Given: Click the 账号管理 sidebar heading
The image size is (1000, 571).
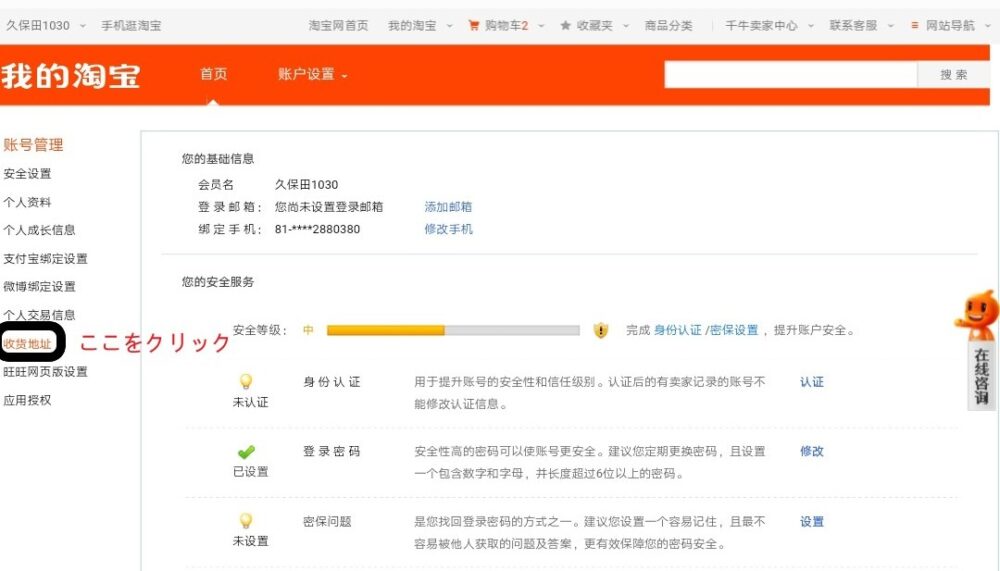Looking at the screenshot, I should (33, 145).
